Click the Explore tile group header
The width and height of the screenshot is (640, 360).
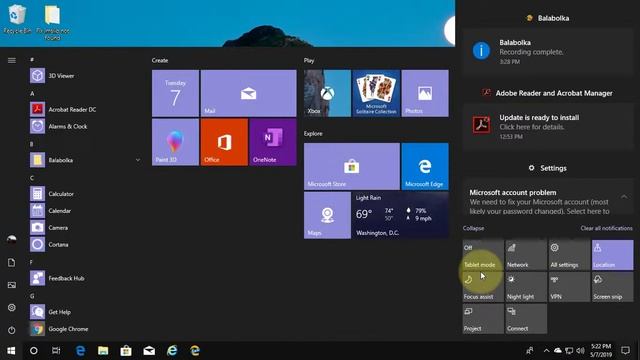tap(313, 133)
